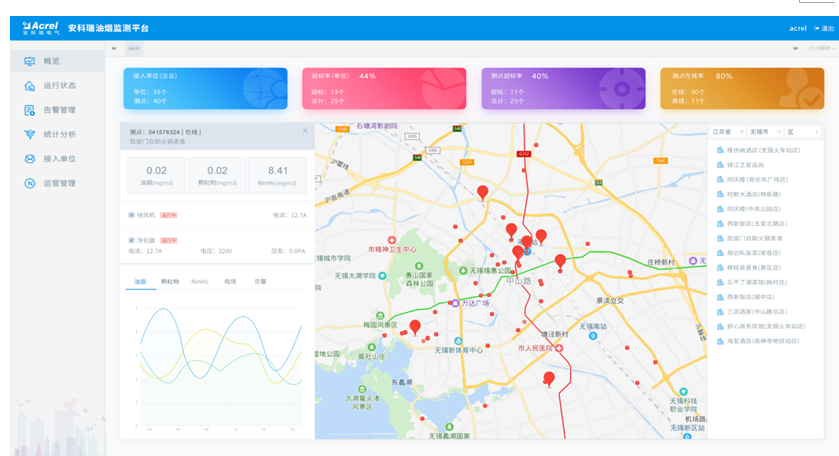Select 海友酒店 in the site list
The height and width of the screenshot is (456, 839).
click(x=762, y=341)
